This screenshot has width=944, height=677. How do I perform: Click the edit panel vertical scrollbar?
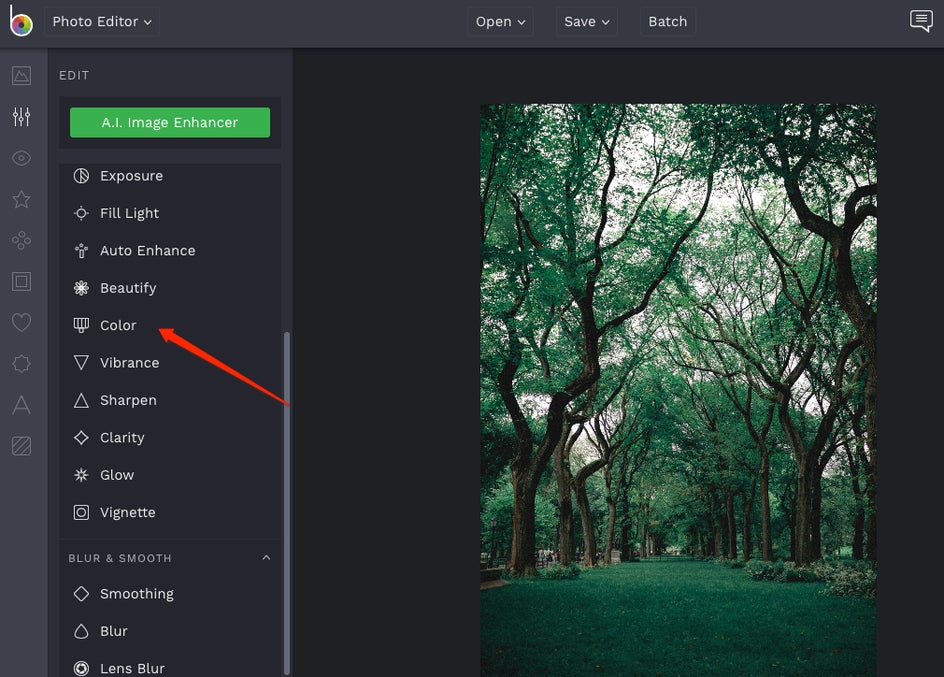pyautogui.click(x=287, y=502)
